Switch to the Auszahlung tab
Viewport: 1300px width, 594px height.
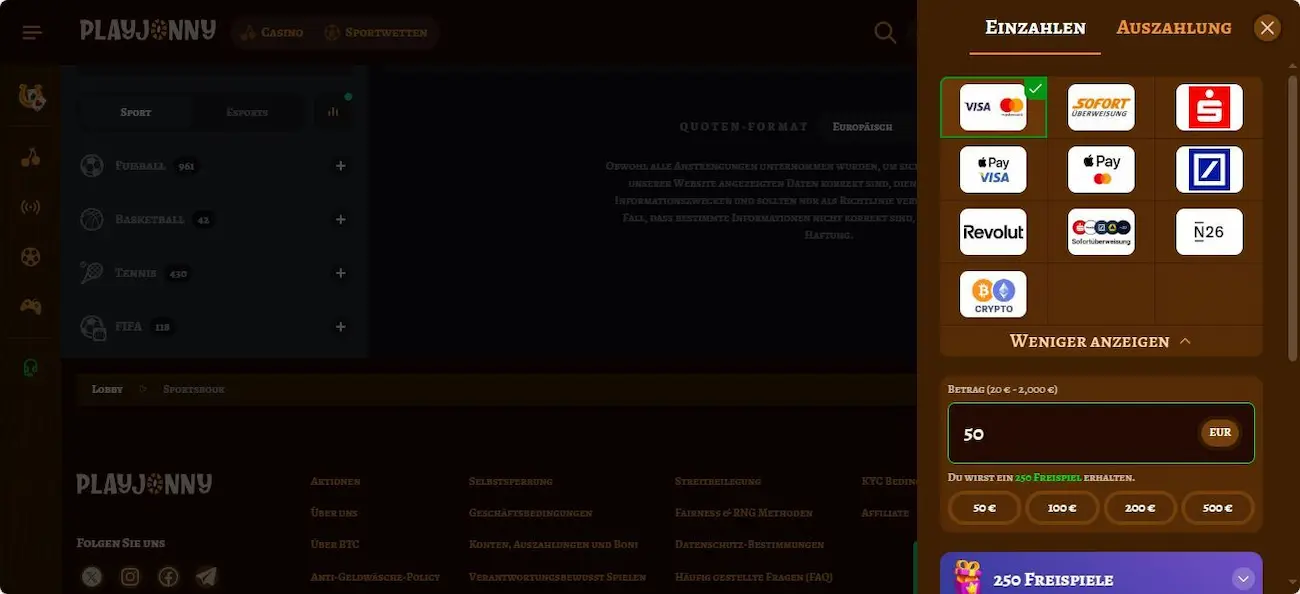coord(1174,28)
